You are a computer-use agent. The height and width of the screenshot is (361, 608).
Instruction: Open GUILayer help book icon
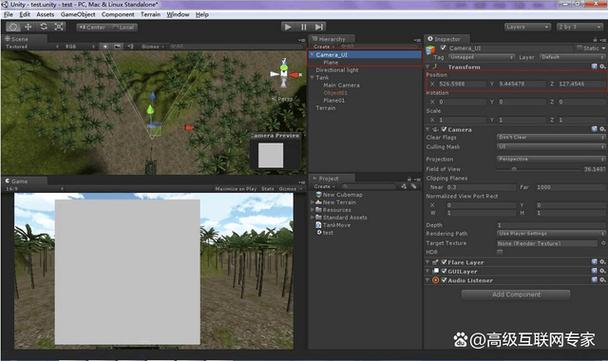pos(594,271)
